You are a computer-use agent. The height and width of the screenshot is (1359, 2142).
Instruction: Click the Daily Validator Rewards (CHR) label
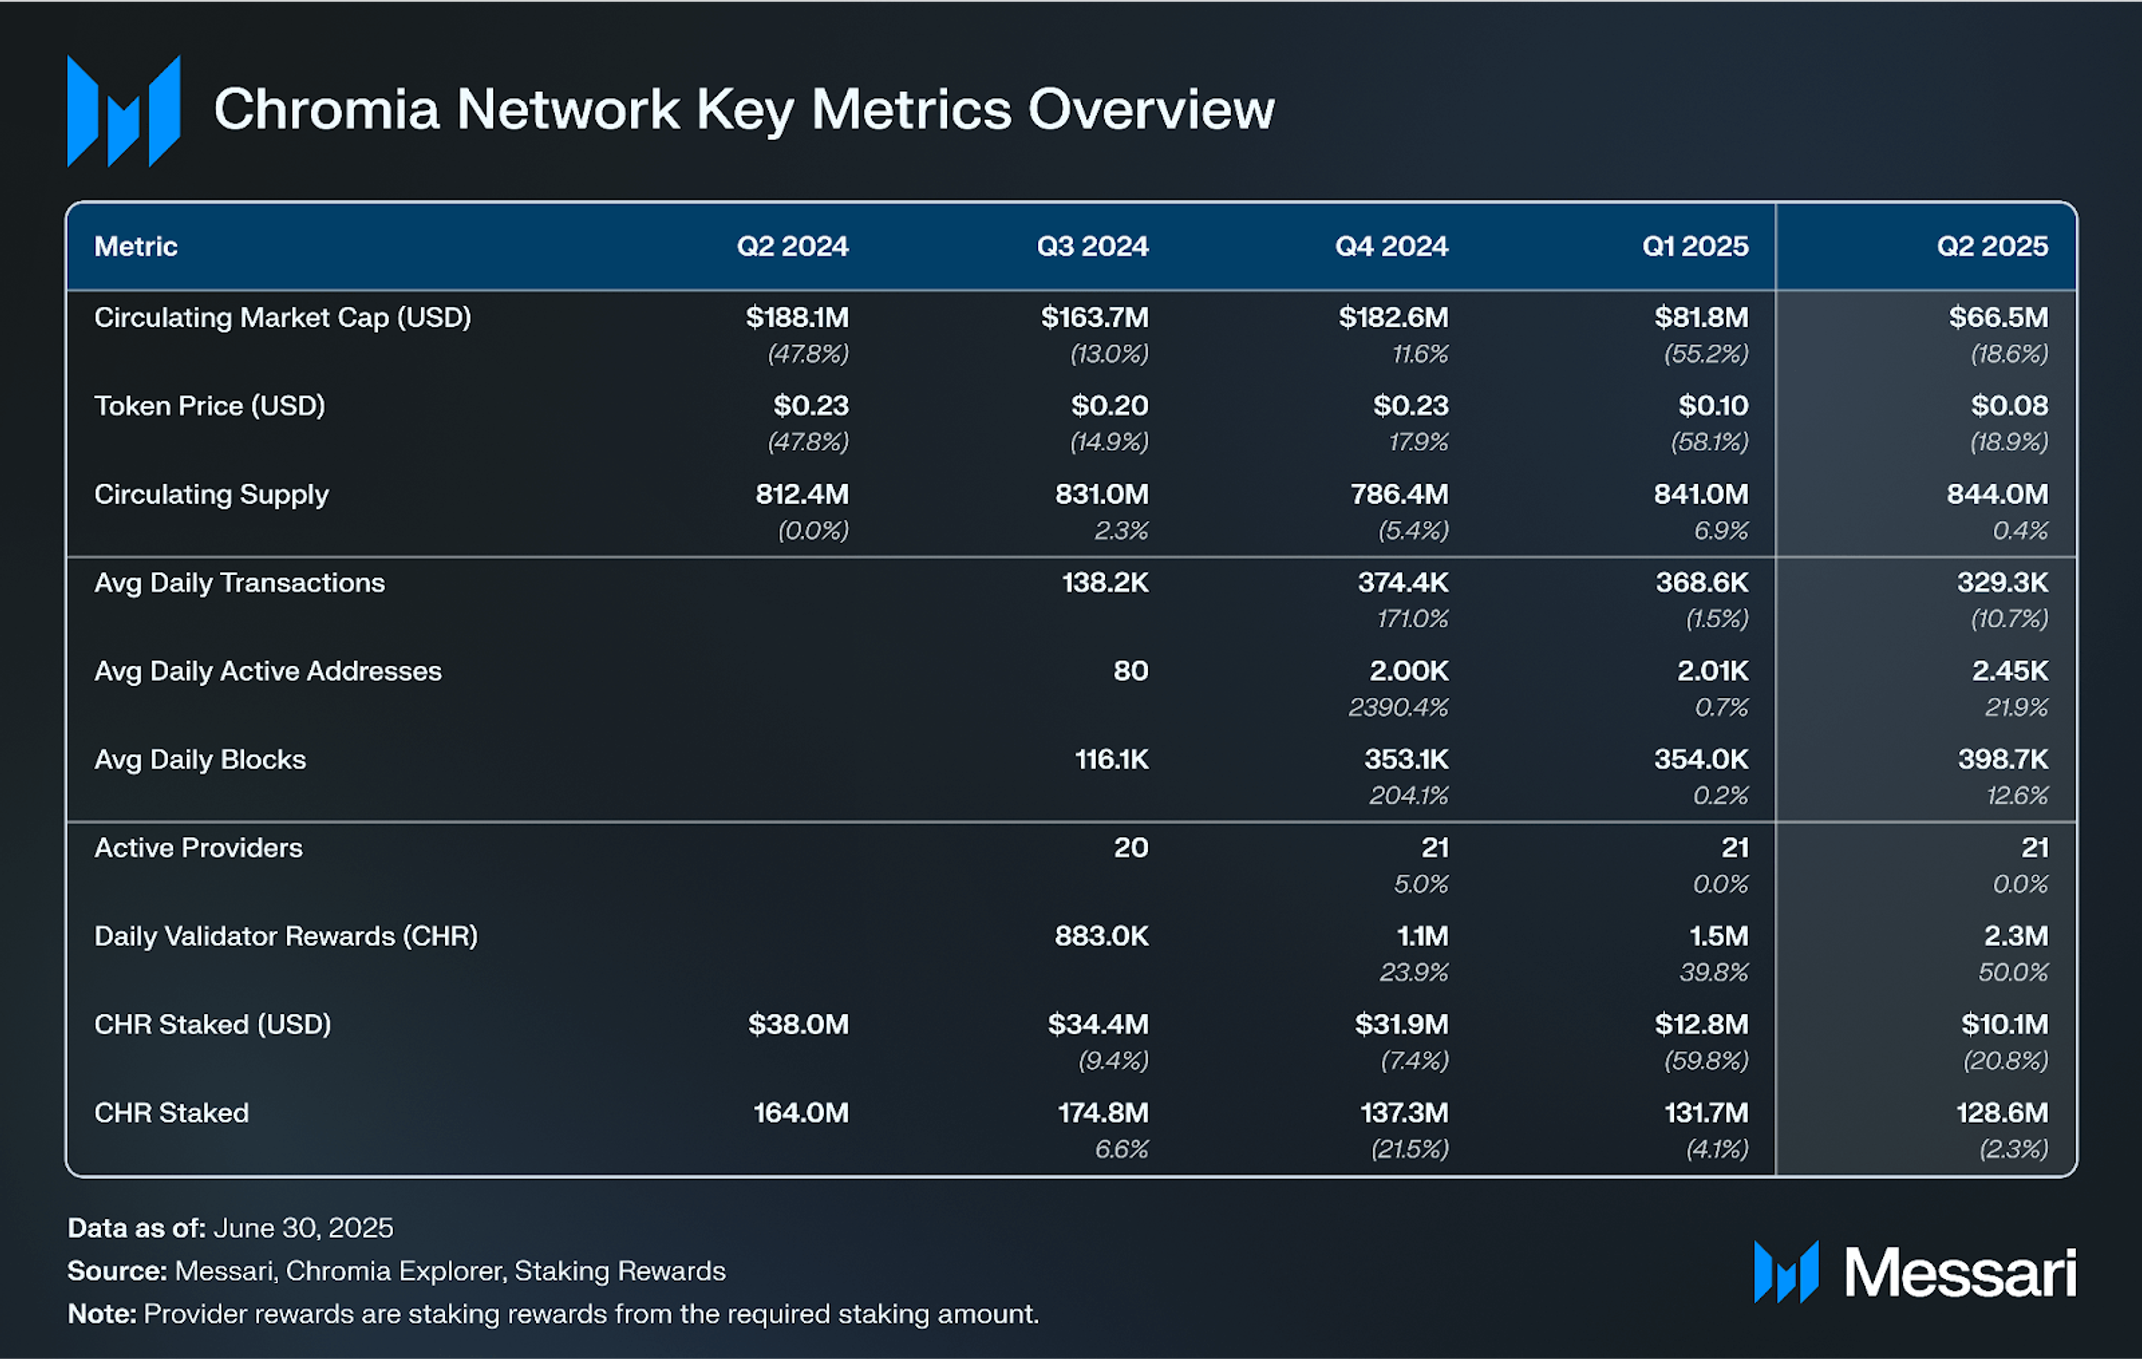click(286, 936)
